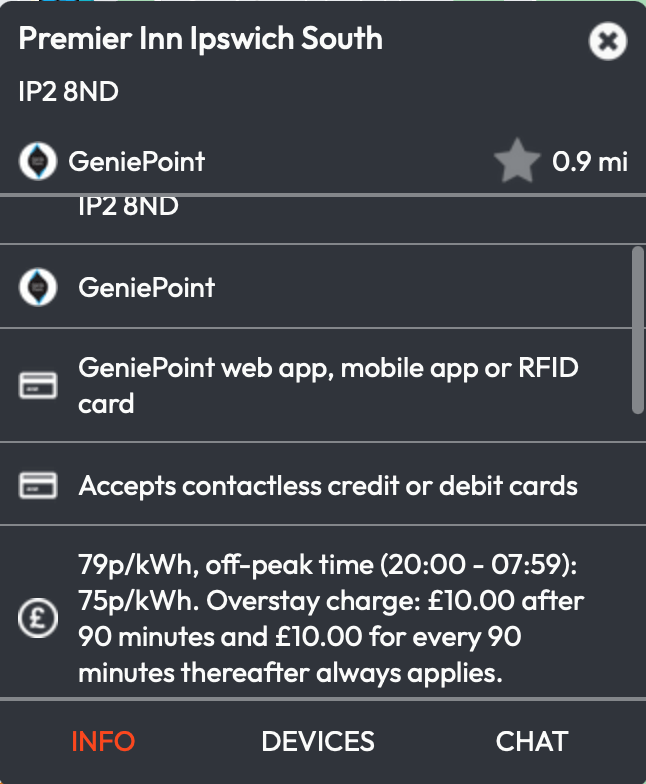Click the card icon beside contactless payments
The width and height of the screenshot is (646, 784).
coord(38,485)
